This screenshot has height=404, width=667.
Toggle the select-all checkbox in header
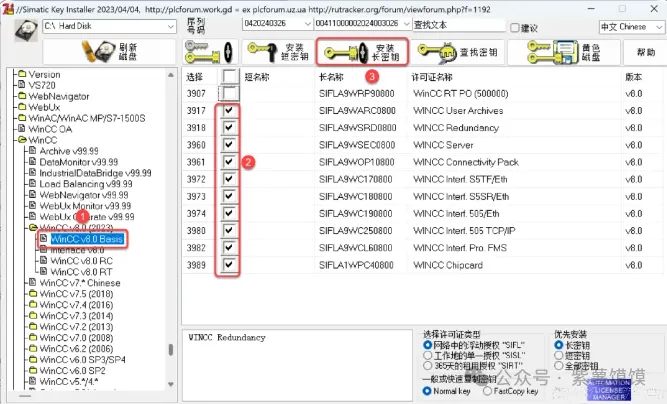pyautogui.click(x=230, y=76)
